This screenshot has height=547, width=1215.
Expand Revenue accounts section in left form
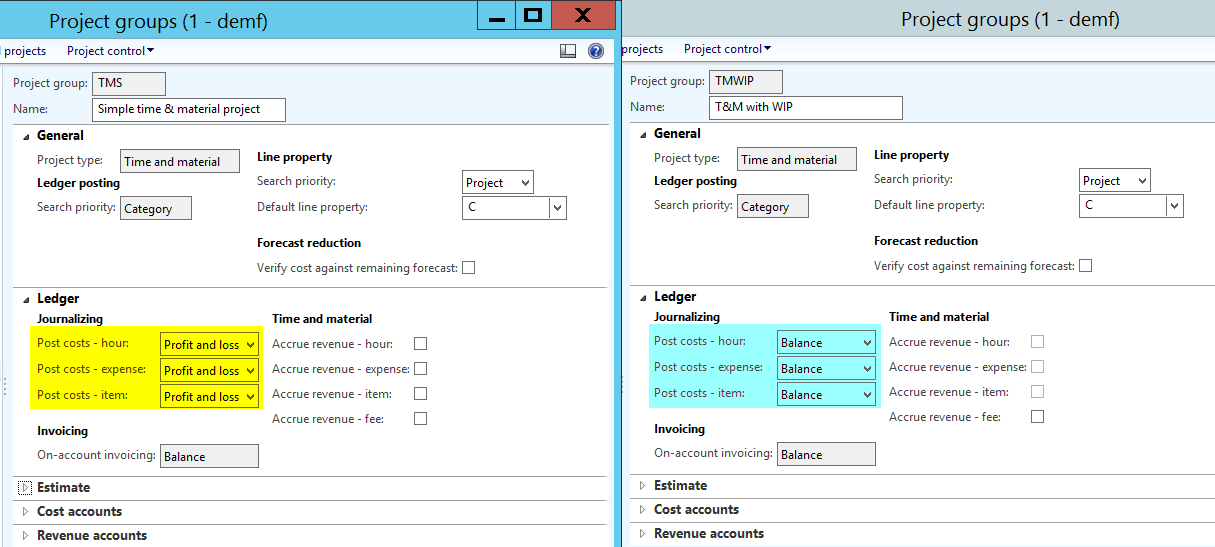tap(26, 536)
